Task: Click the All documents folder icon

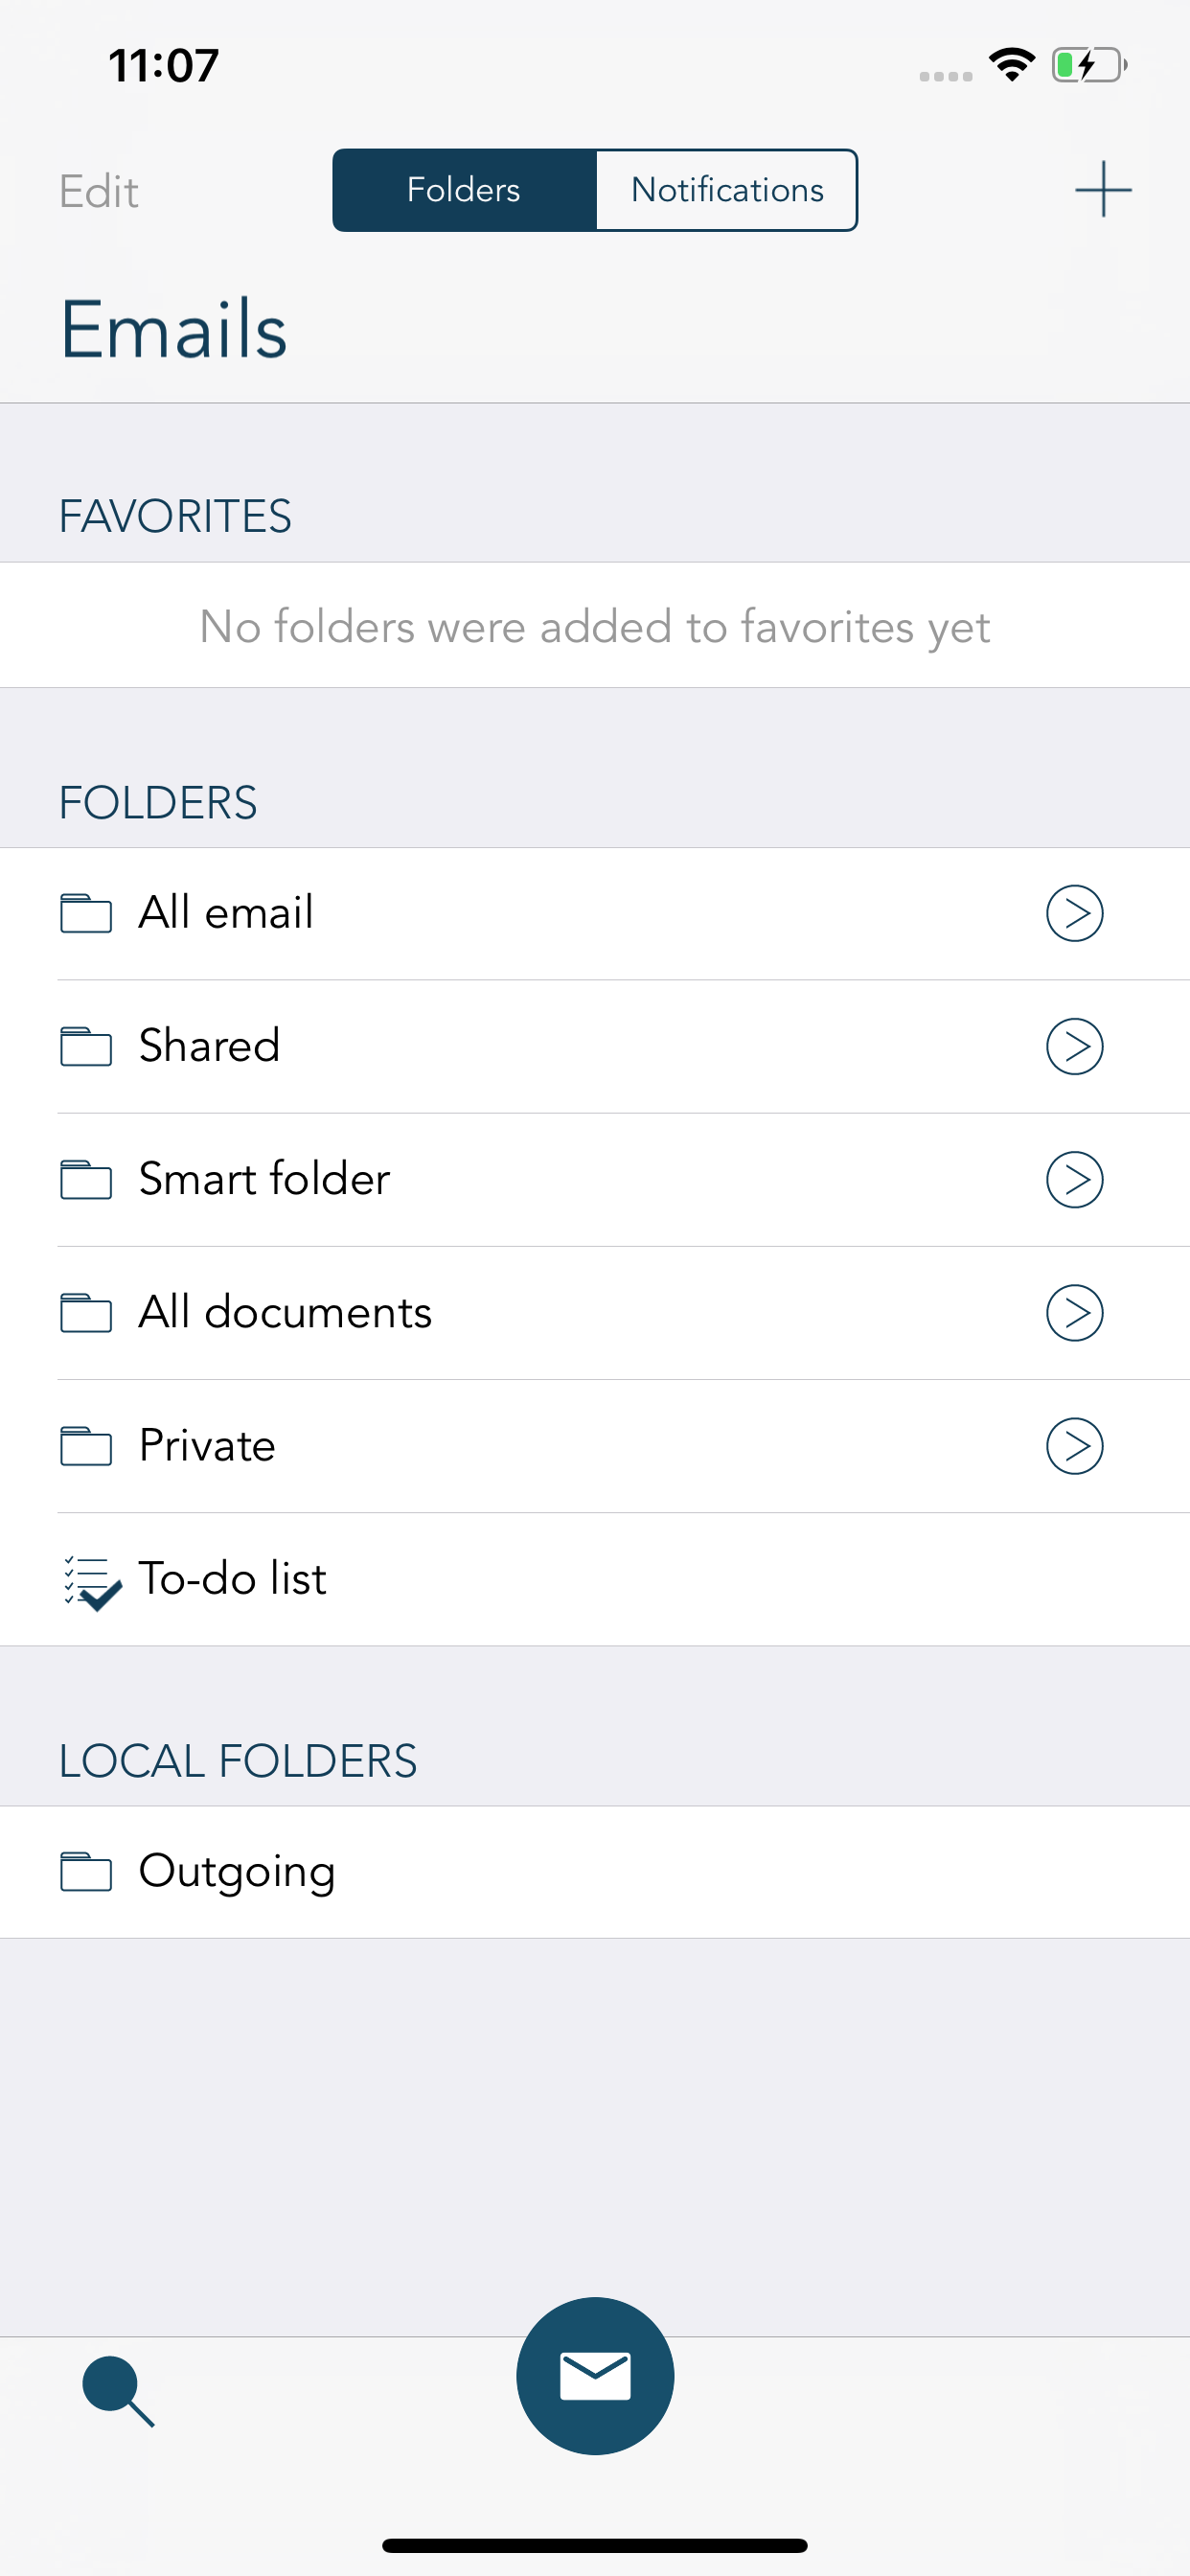Action: pos(86,1313)
